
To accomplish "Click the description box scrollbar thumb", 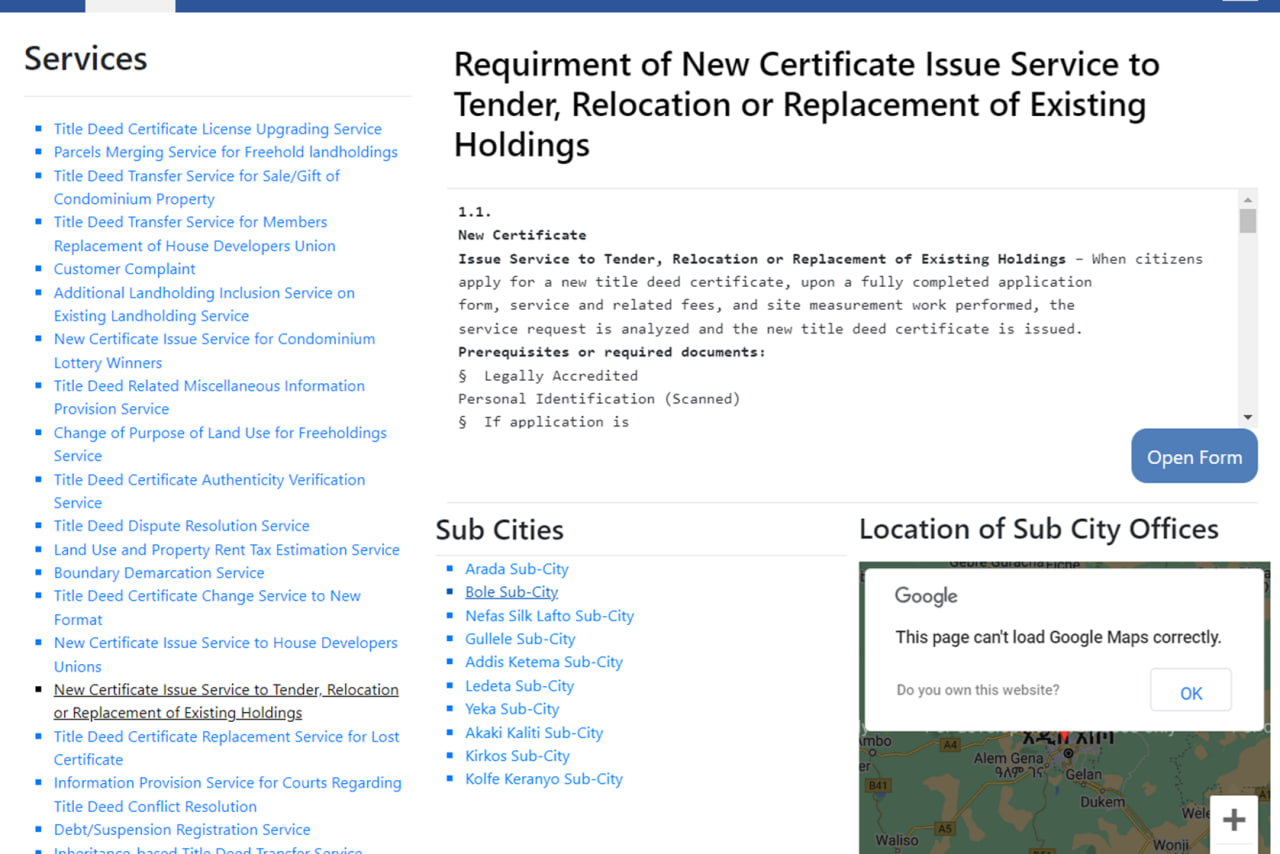I will pyautogui.click(x=1247, y=220).
